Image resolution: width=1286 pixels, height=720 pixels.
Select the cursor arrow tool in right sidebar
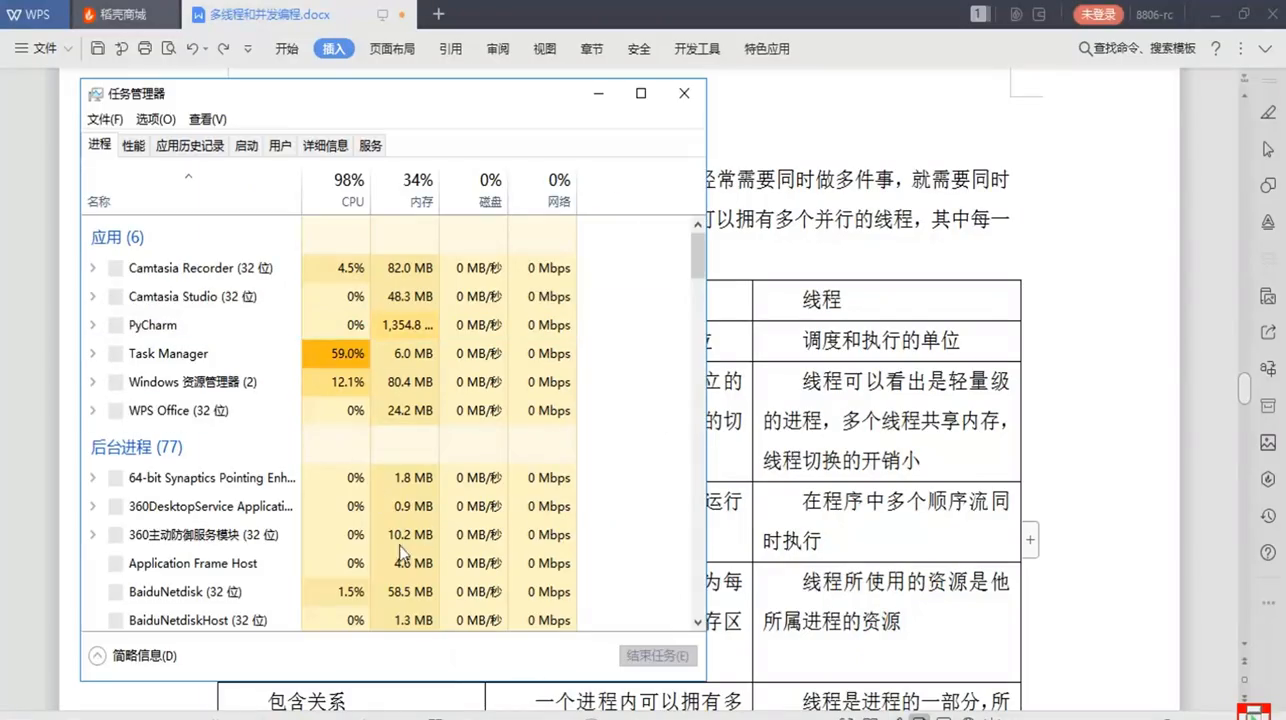(1268, 149)
